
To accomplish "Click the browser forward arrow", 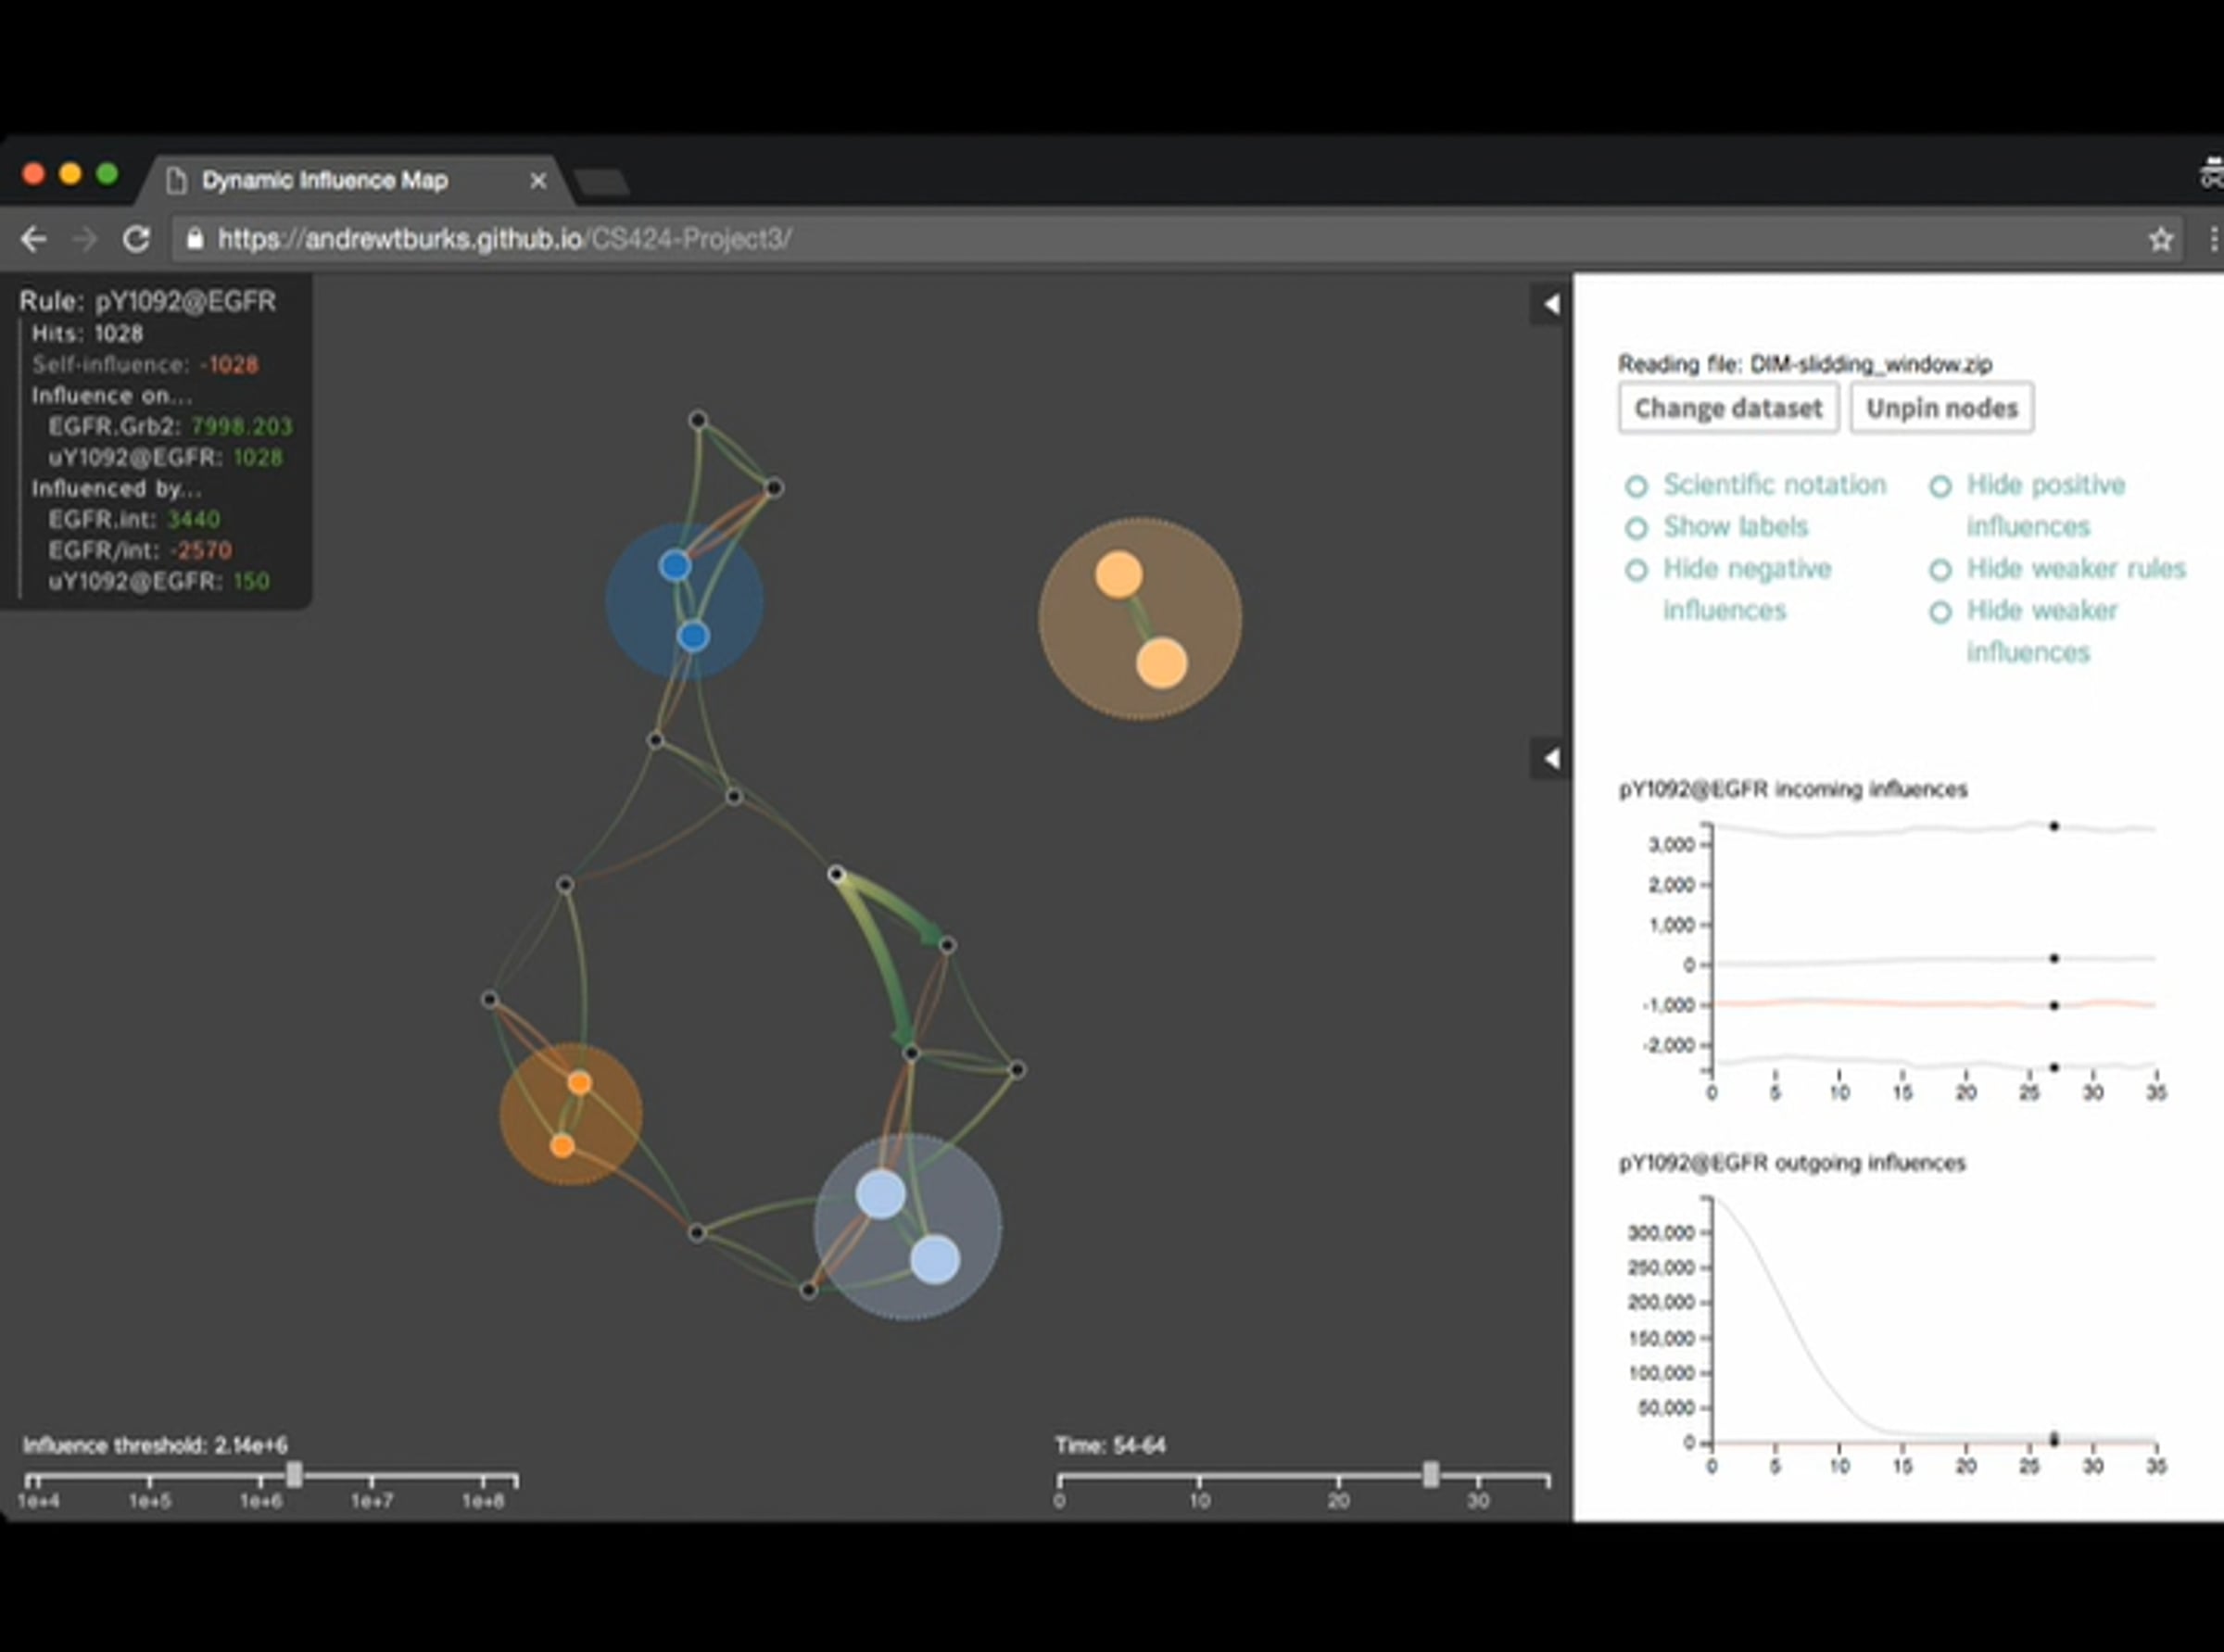I will tap(85, 239).
